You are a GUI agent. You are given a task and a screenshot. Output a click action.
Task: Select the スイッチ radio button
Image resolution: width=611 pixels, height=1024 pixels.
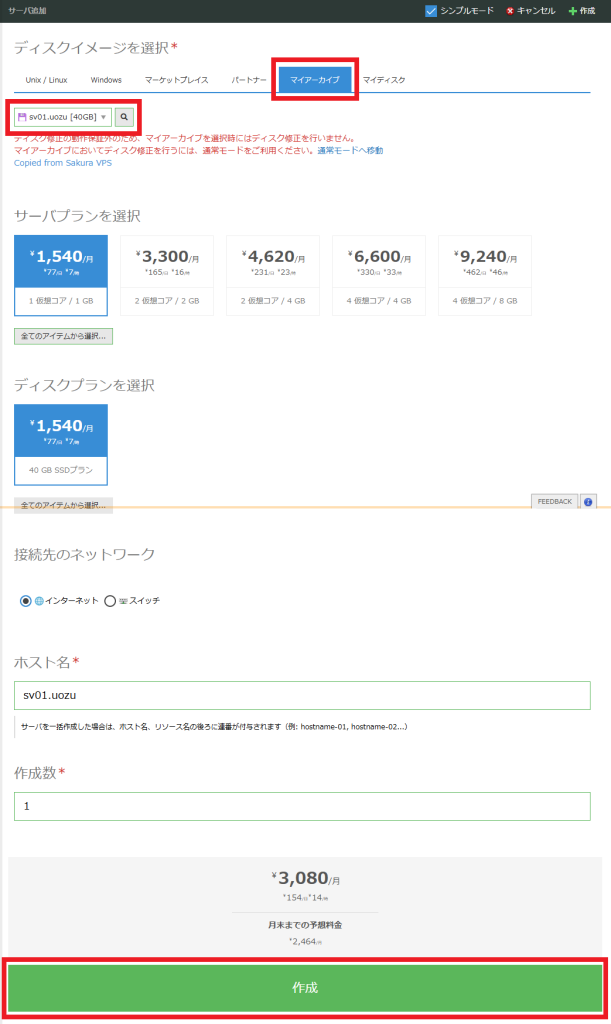[x=110, y=601]
